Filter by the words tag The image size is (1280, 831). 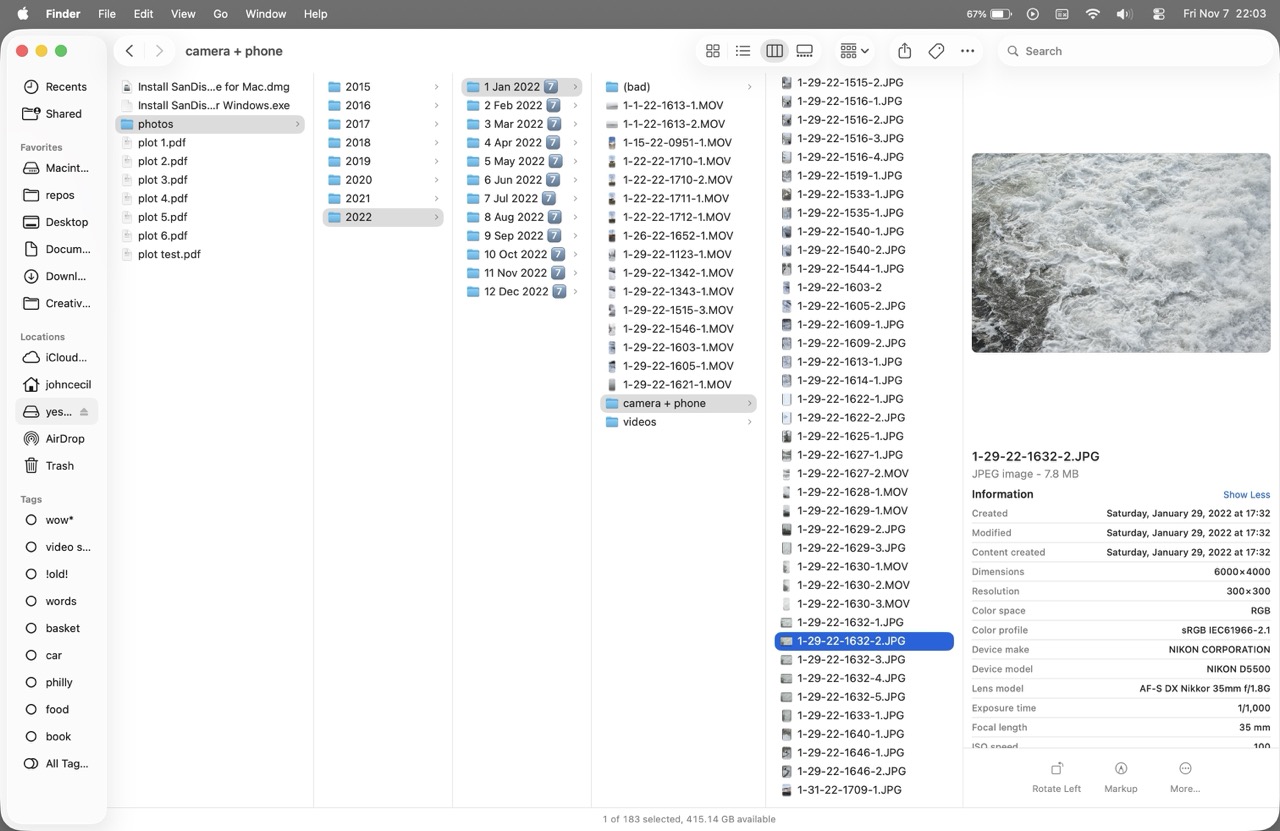pos(56,601)
